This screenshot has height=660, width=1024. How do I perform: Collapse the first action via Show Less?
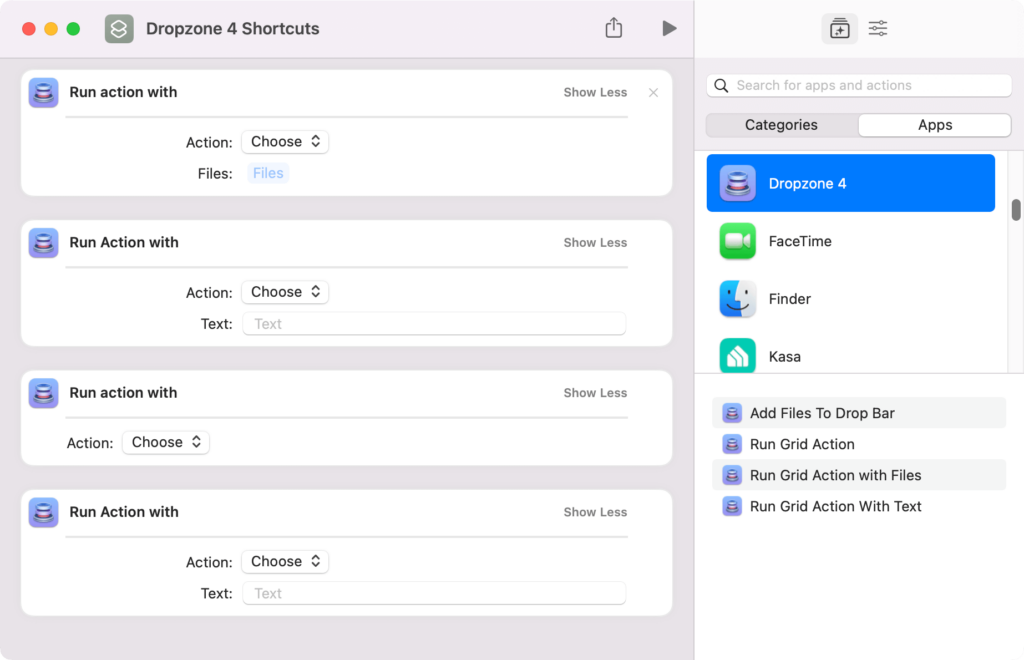point(594,92)
